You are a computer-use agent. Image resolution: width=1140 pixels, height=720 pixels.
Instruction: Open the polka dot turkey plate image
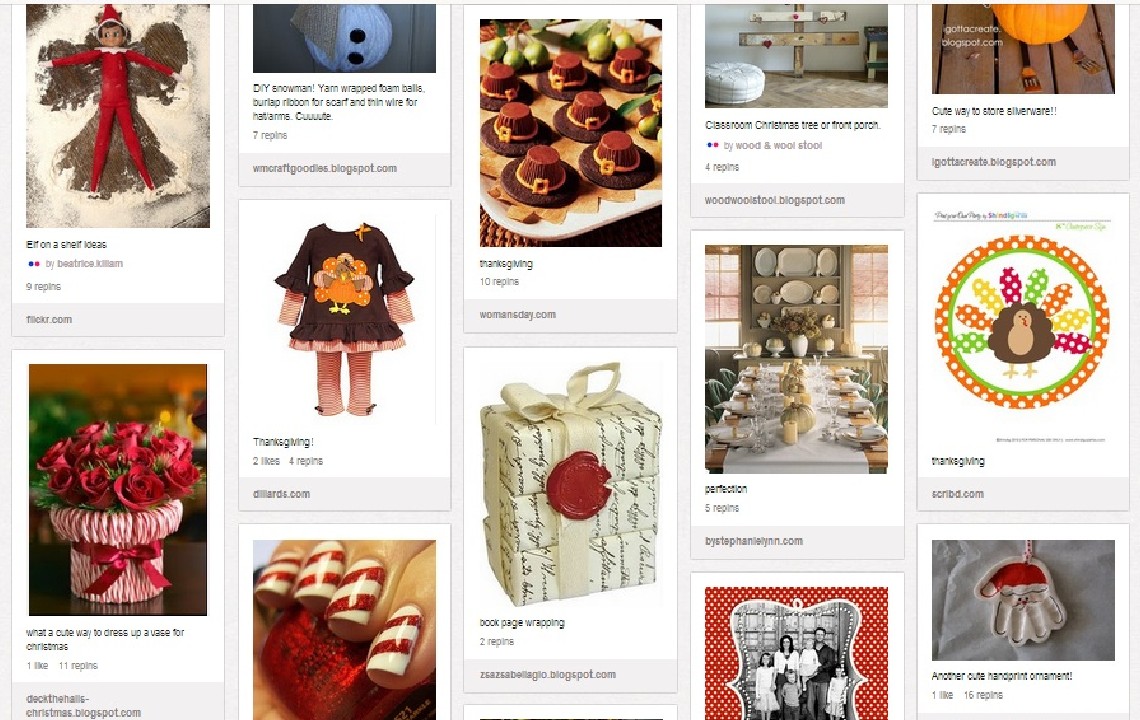[x=1023, y=328]
